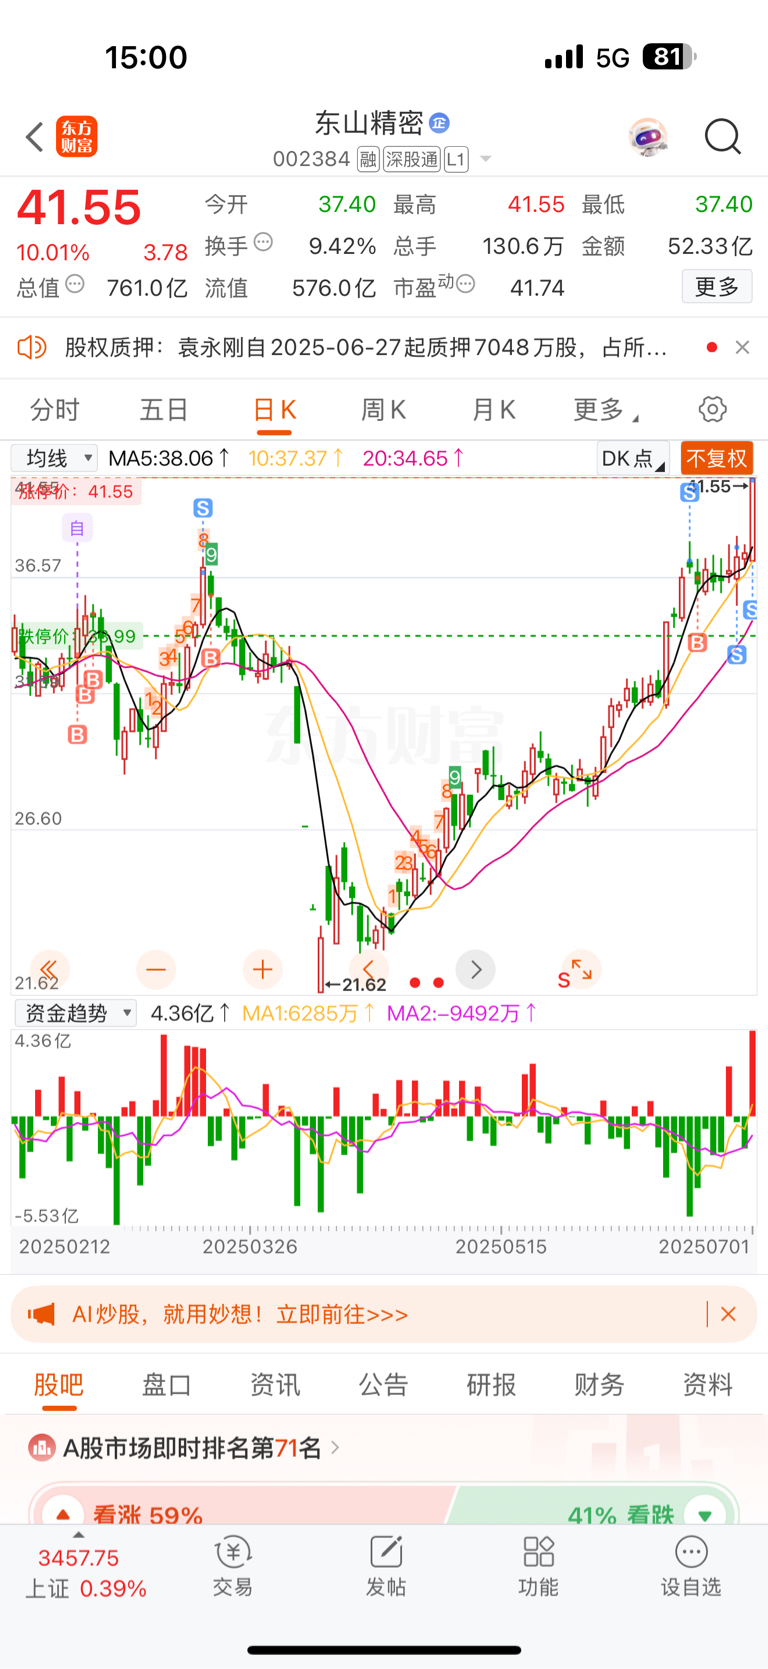The width and height of the screenshot is (768, 1669).
Task: Tap the back arrow icon
Action: [35, 137]
